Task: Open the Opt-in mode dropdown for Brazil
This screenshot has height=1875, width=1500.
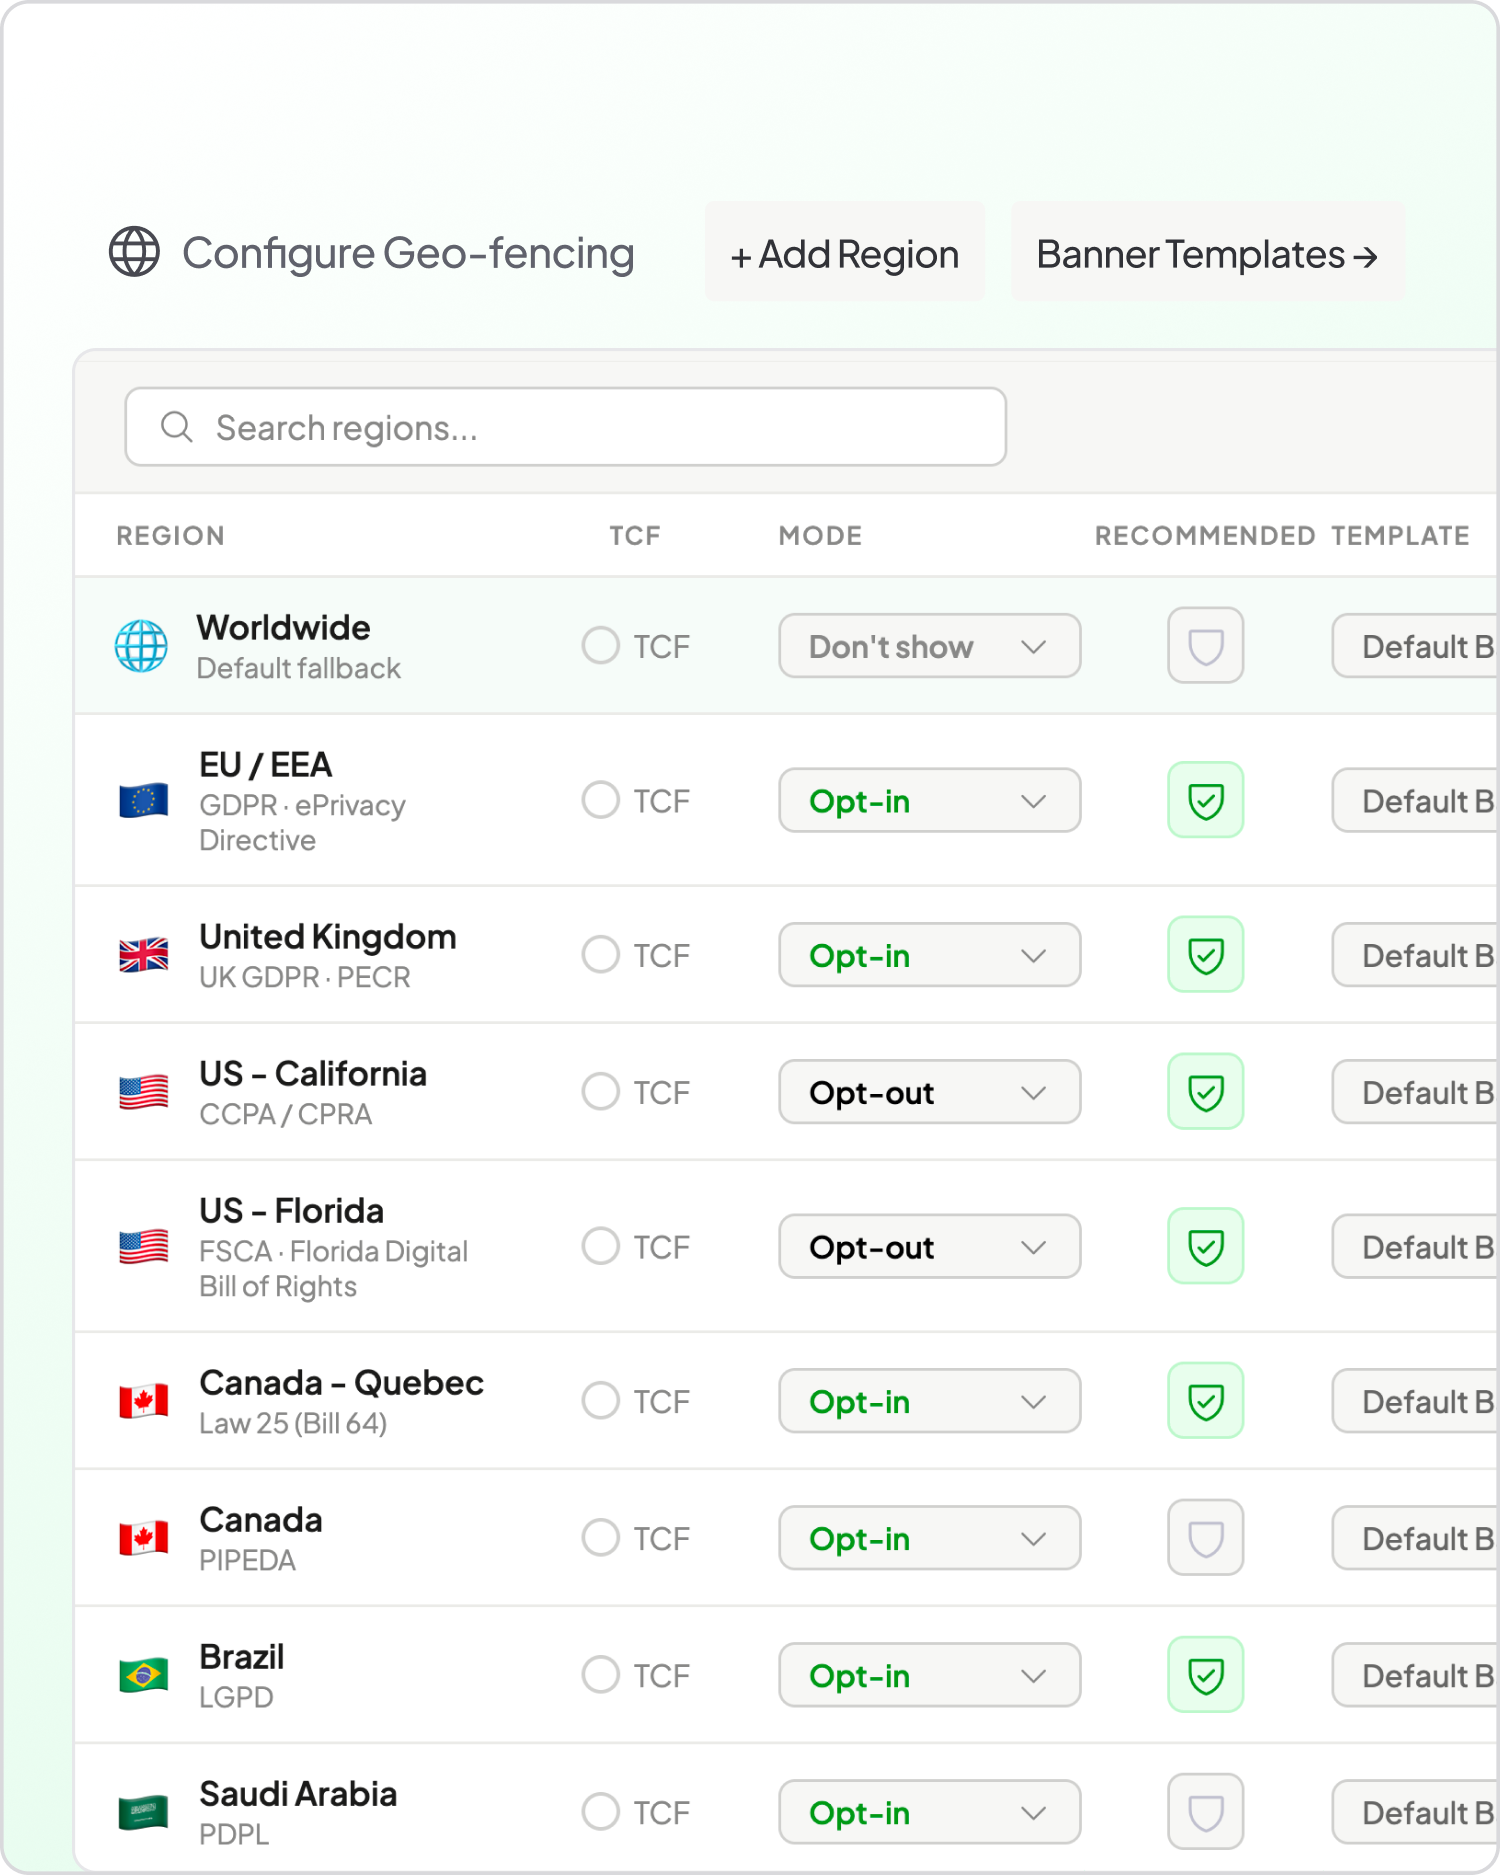Action: (929, 1675)
